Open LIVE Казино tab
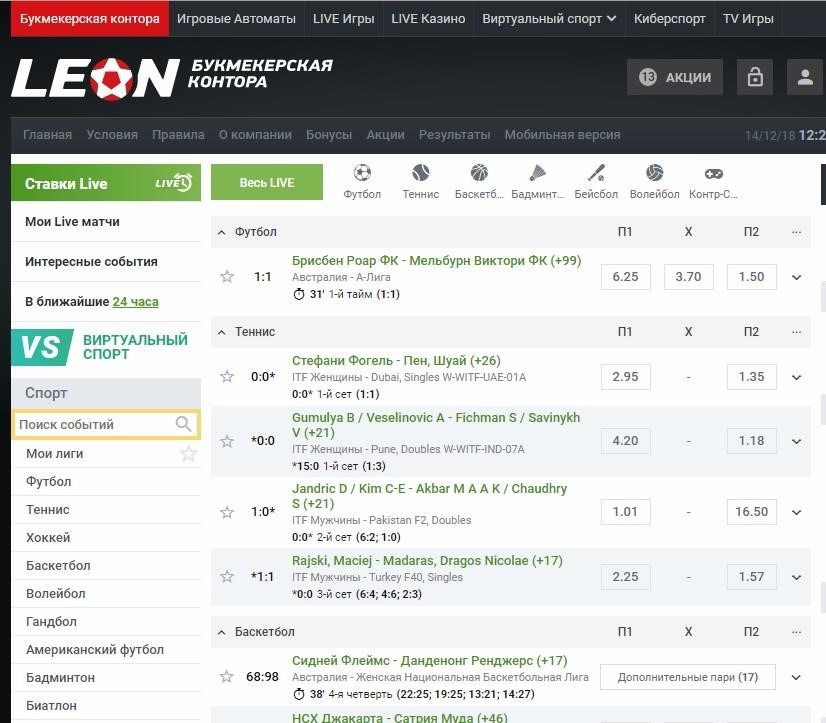This screenshot has width=826, height=723. point(428,18)
